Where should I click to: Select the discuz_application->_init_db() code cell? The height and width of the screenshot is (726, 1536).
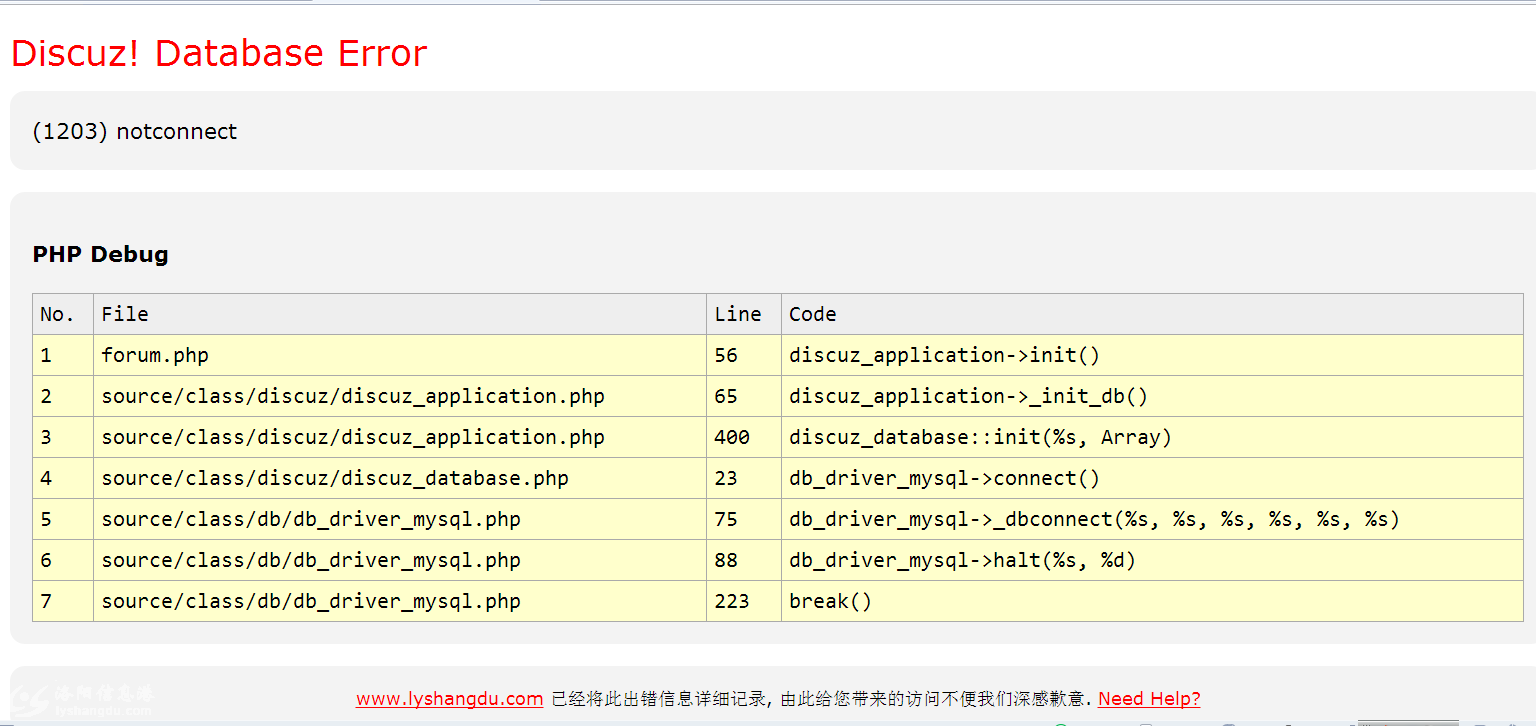click(x=1152, y=396)
